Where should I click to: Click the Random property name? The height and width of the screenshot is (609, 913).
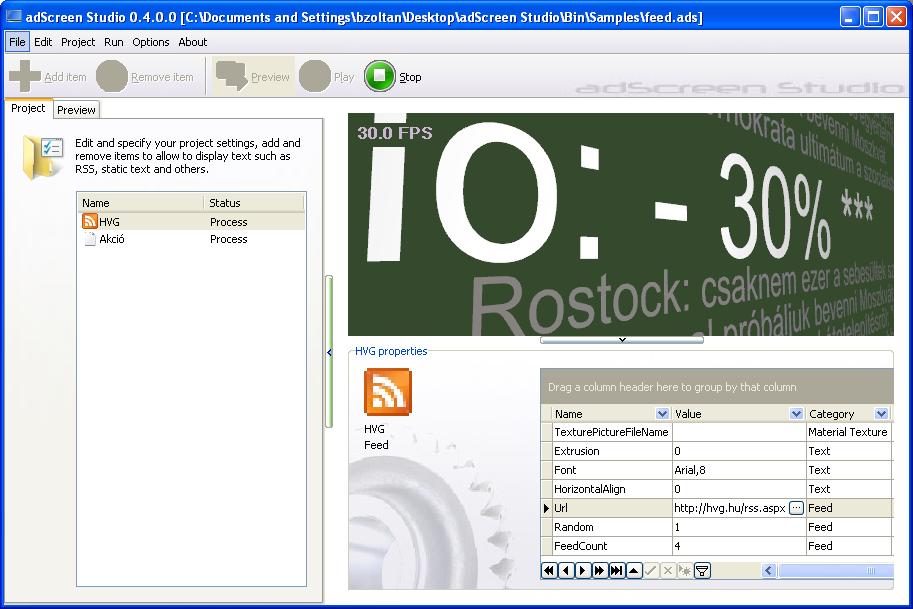[x=574, y=527]
